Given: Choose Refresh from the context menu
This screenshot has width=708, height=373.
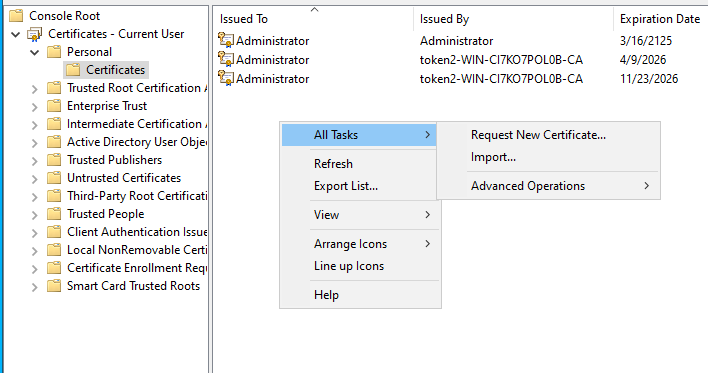Looking at the screenshot, I should click(x=360, y=164).
